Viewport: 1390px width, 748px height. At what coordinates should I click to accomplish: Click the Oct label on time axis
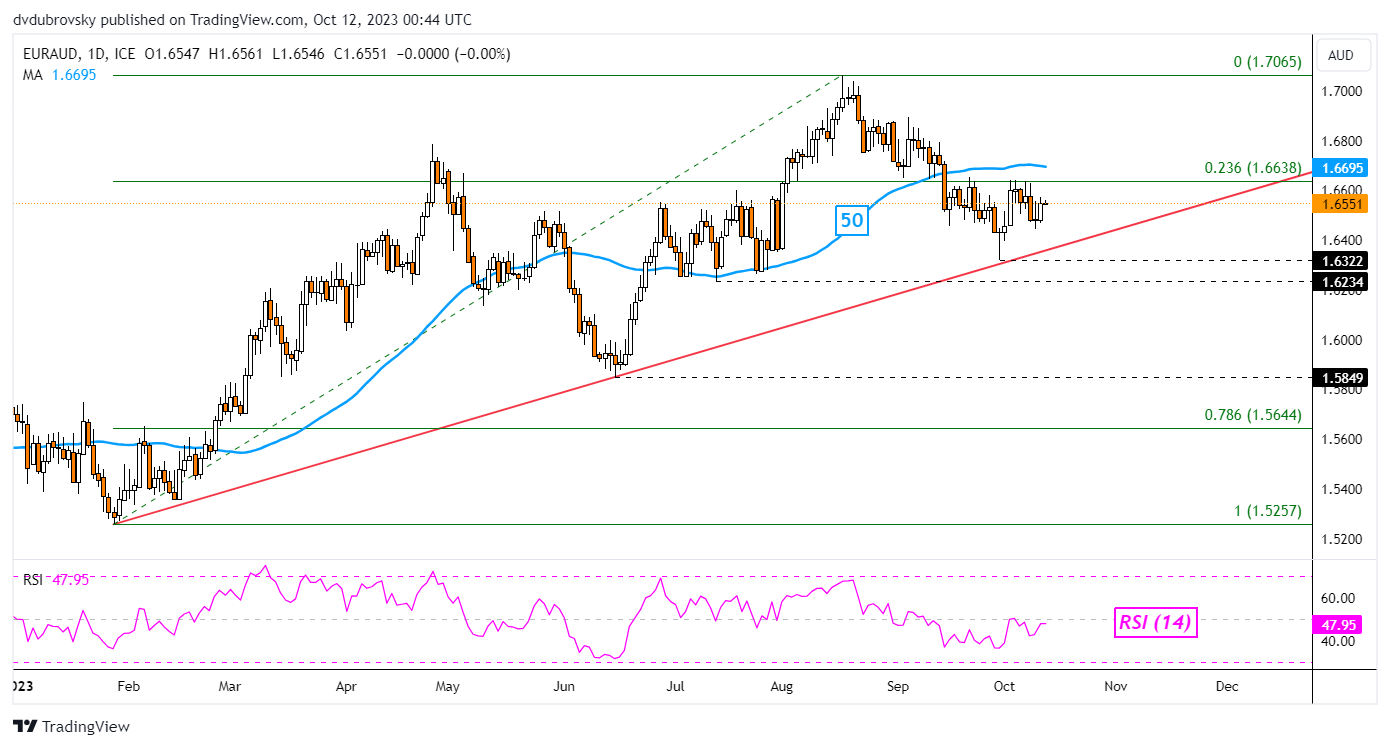1005,687
